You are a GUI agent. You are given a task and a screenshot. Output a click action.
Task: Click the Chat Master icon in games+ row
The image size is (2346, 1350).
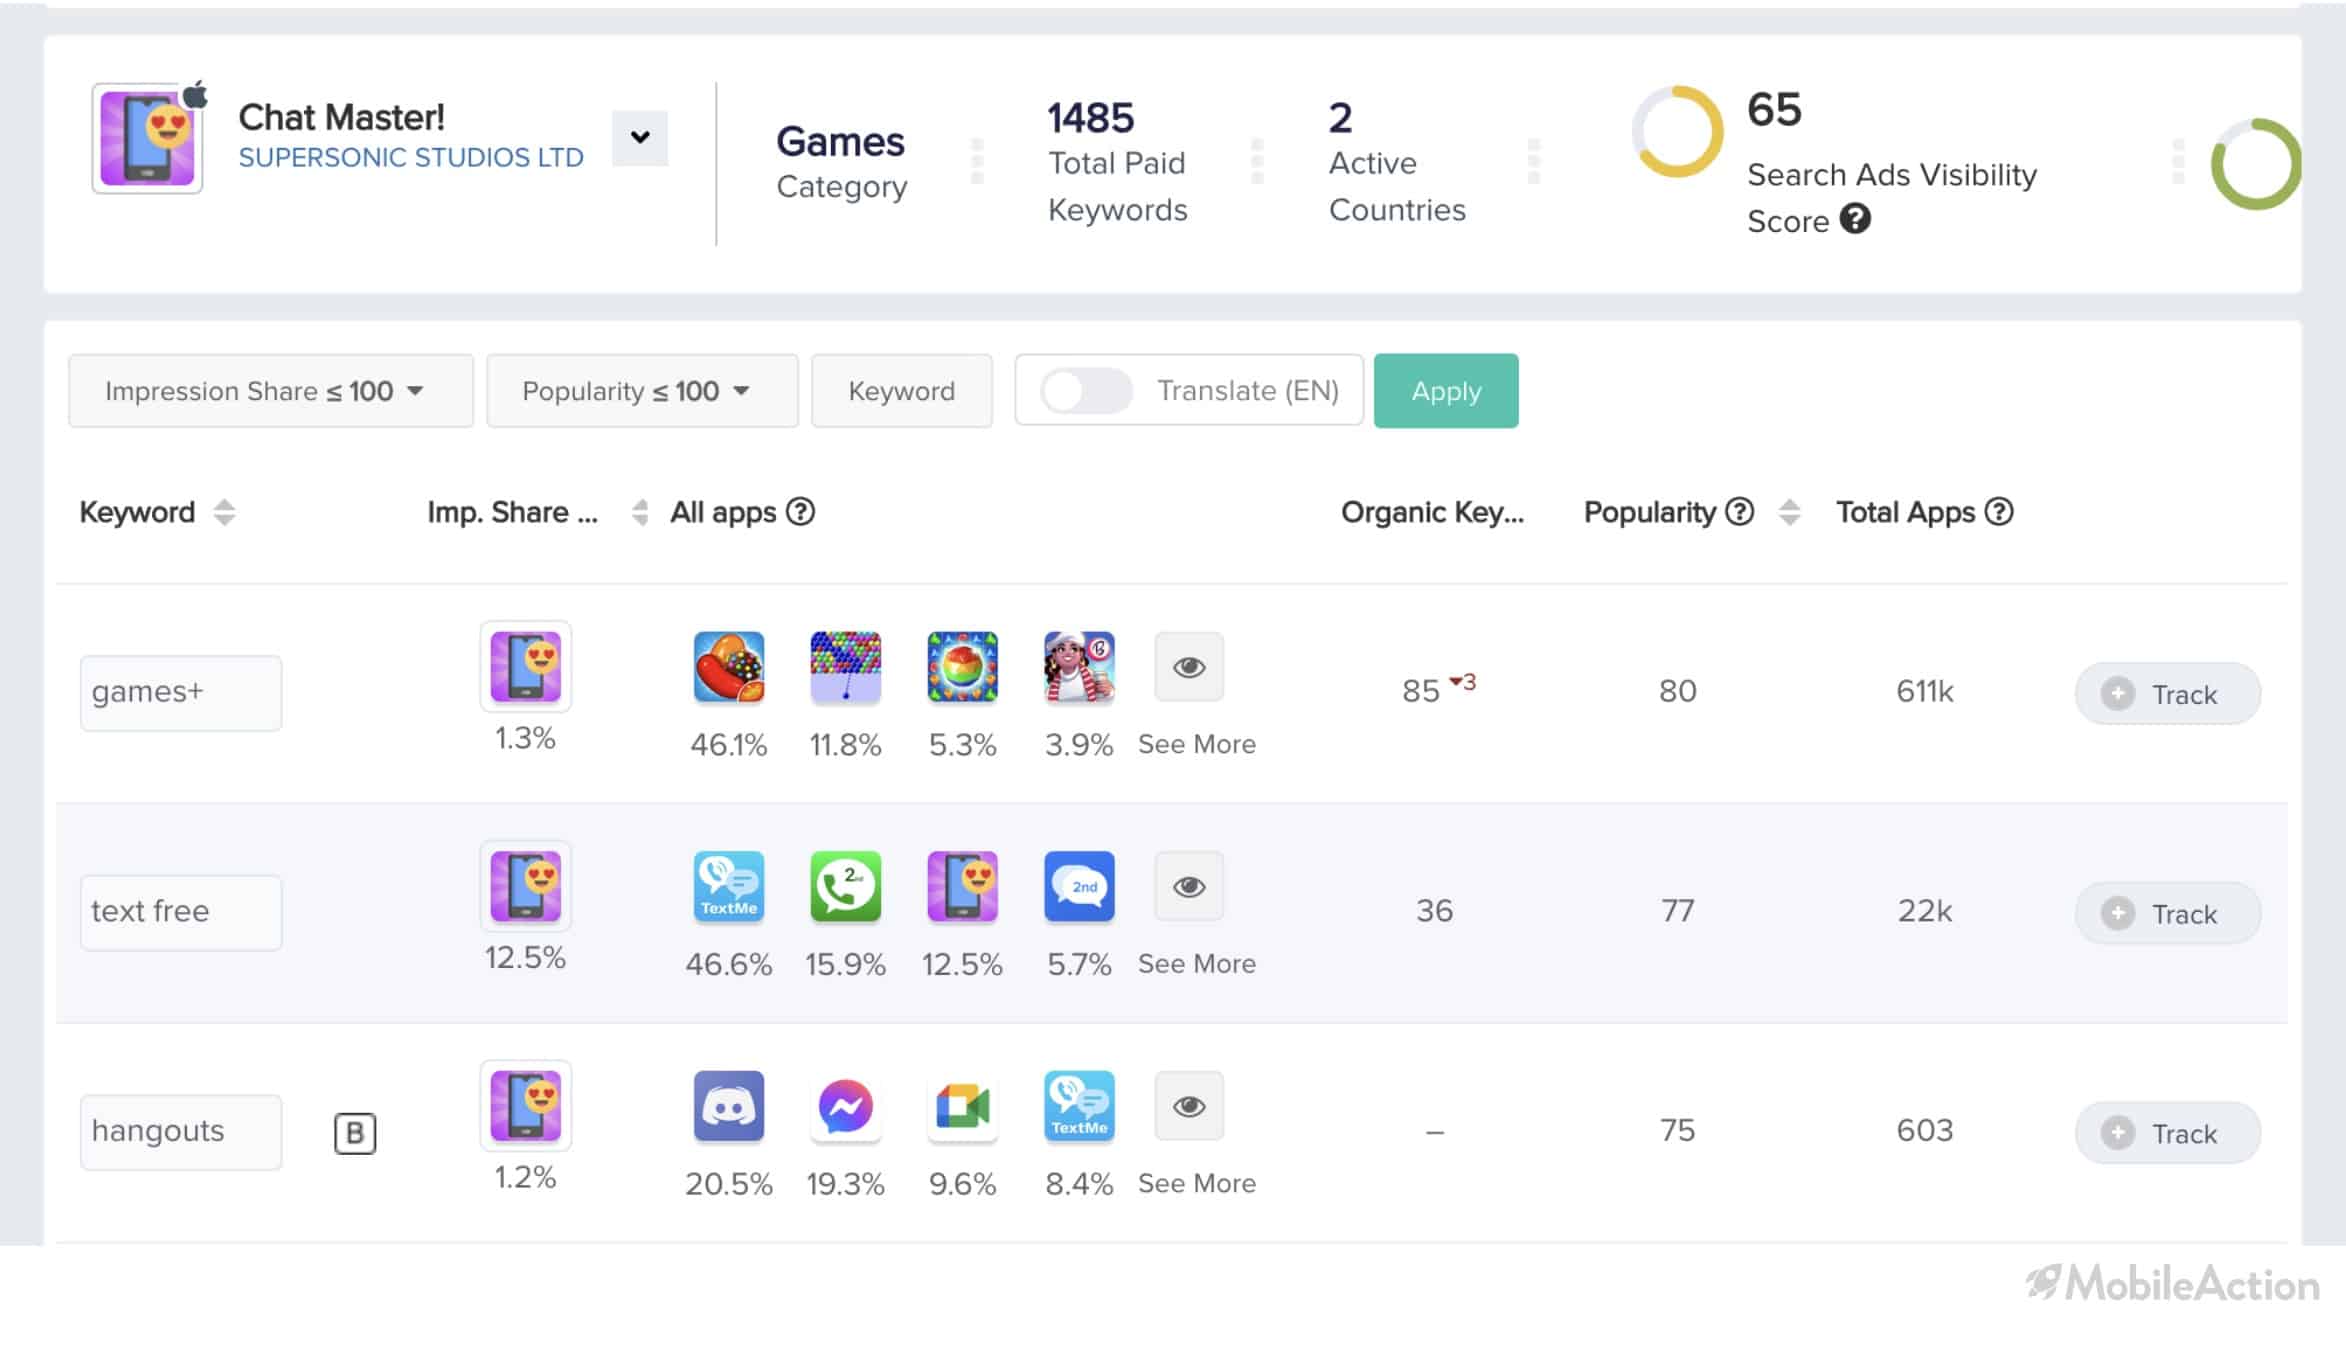click(x=526, y=667)
